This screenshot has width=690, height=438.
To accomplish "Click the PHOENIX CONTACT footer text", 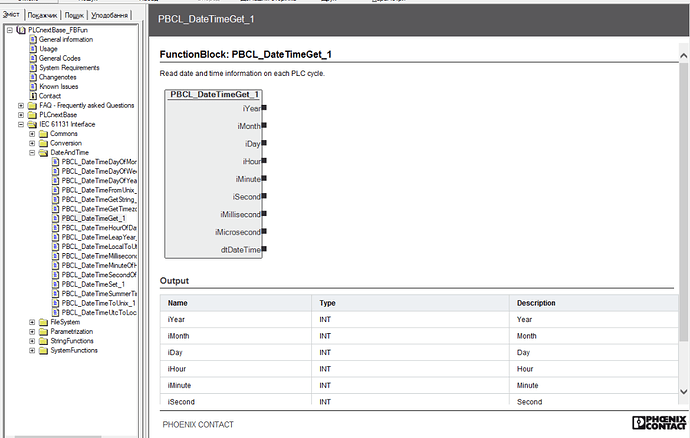I will coord(198,425).
